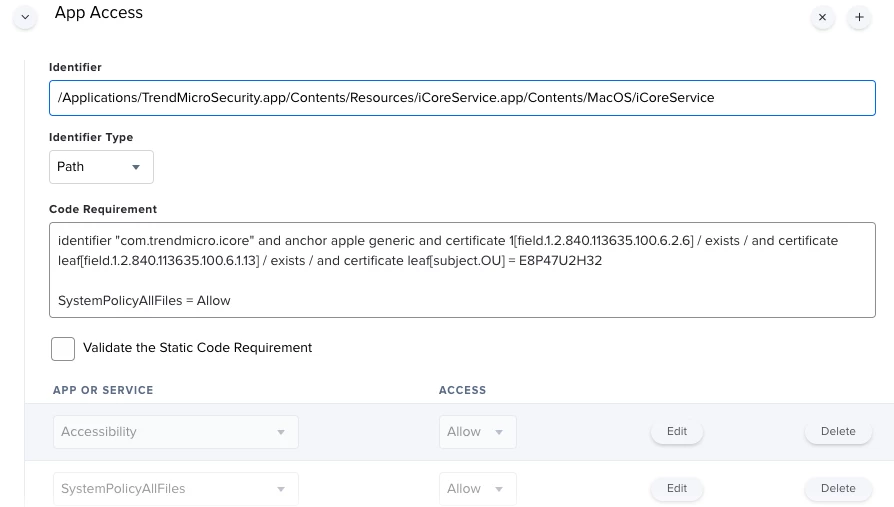Delete the Accessibility row
Screen dimensions: 894x507
pos(838,432)
